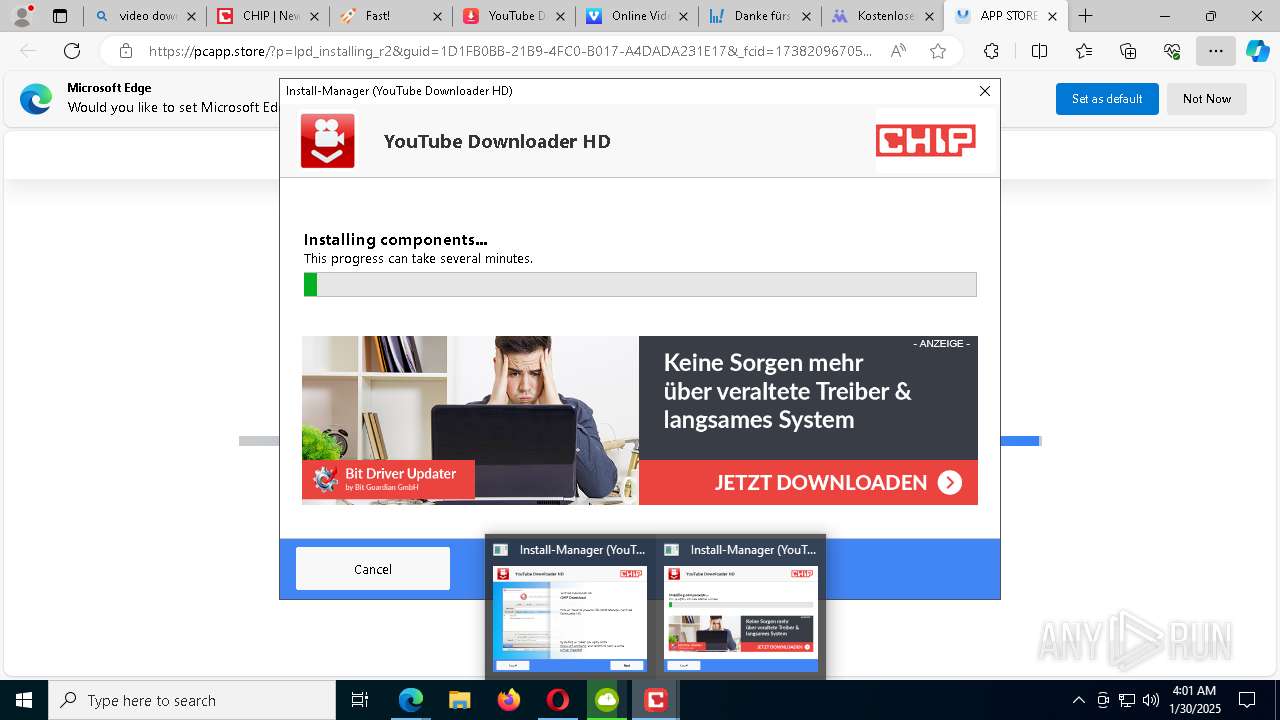Switch to the Fast! browser tab
The image size is (1280, 720).
391,16
